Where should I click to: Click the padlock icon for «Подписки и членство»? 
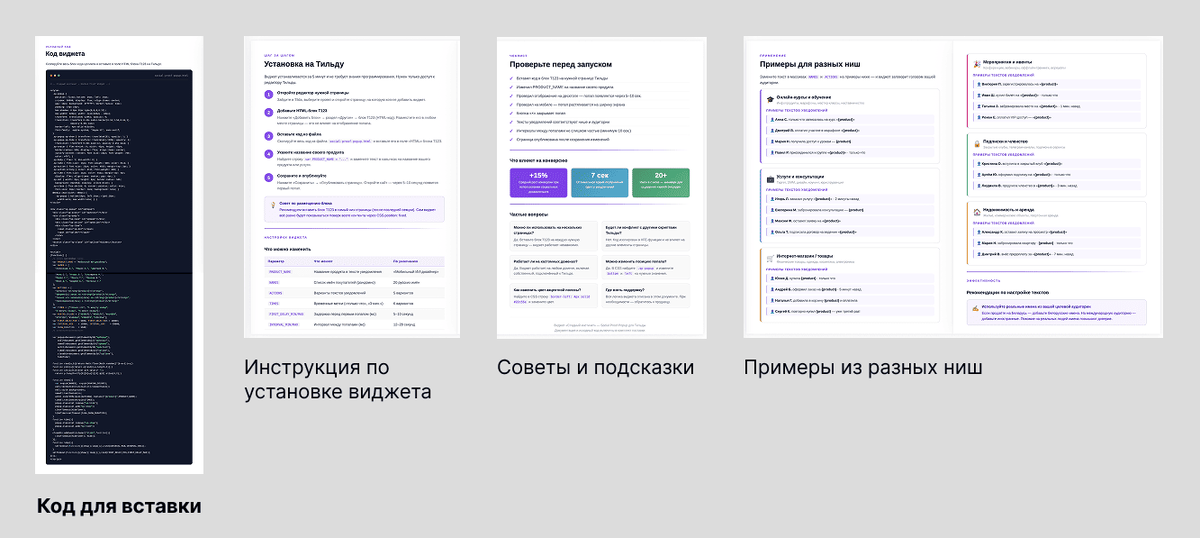(x=976, y=144)
